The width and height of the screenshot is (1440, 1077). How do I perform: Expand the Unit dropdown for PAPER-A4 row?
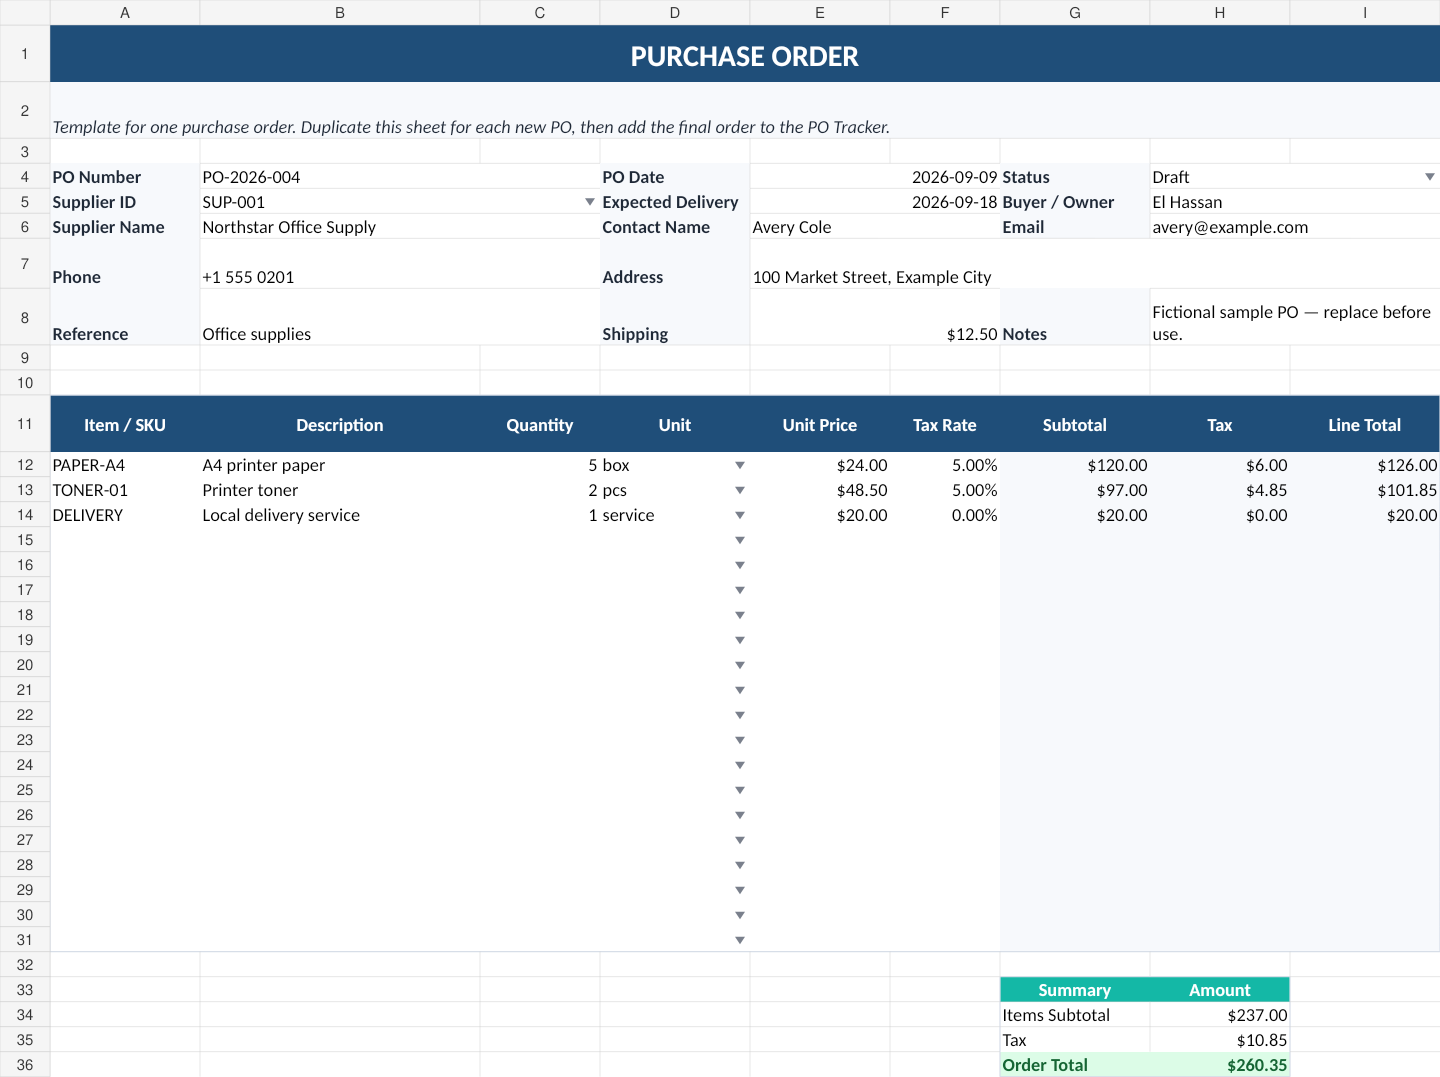[740, 465]
